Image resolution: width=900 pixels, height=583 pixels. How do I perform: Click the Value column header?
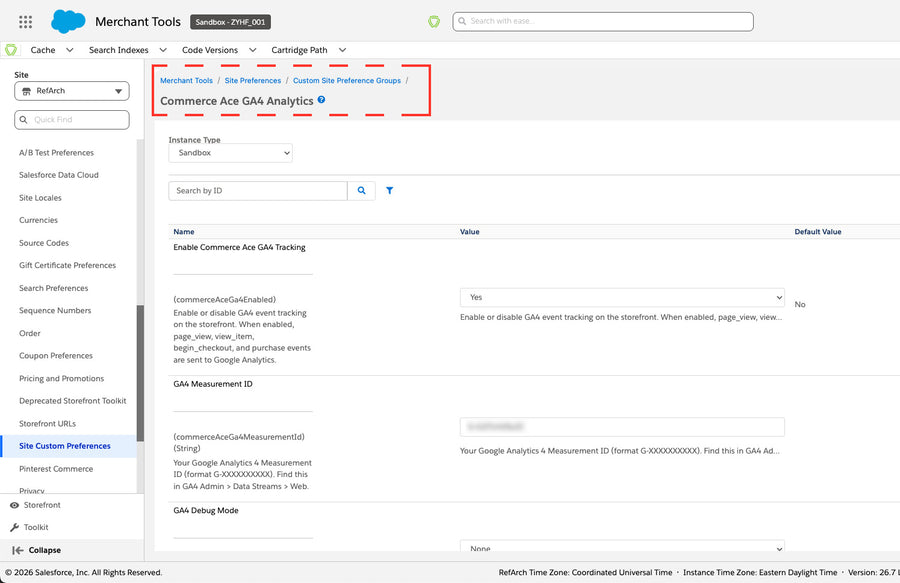470,232
